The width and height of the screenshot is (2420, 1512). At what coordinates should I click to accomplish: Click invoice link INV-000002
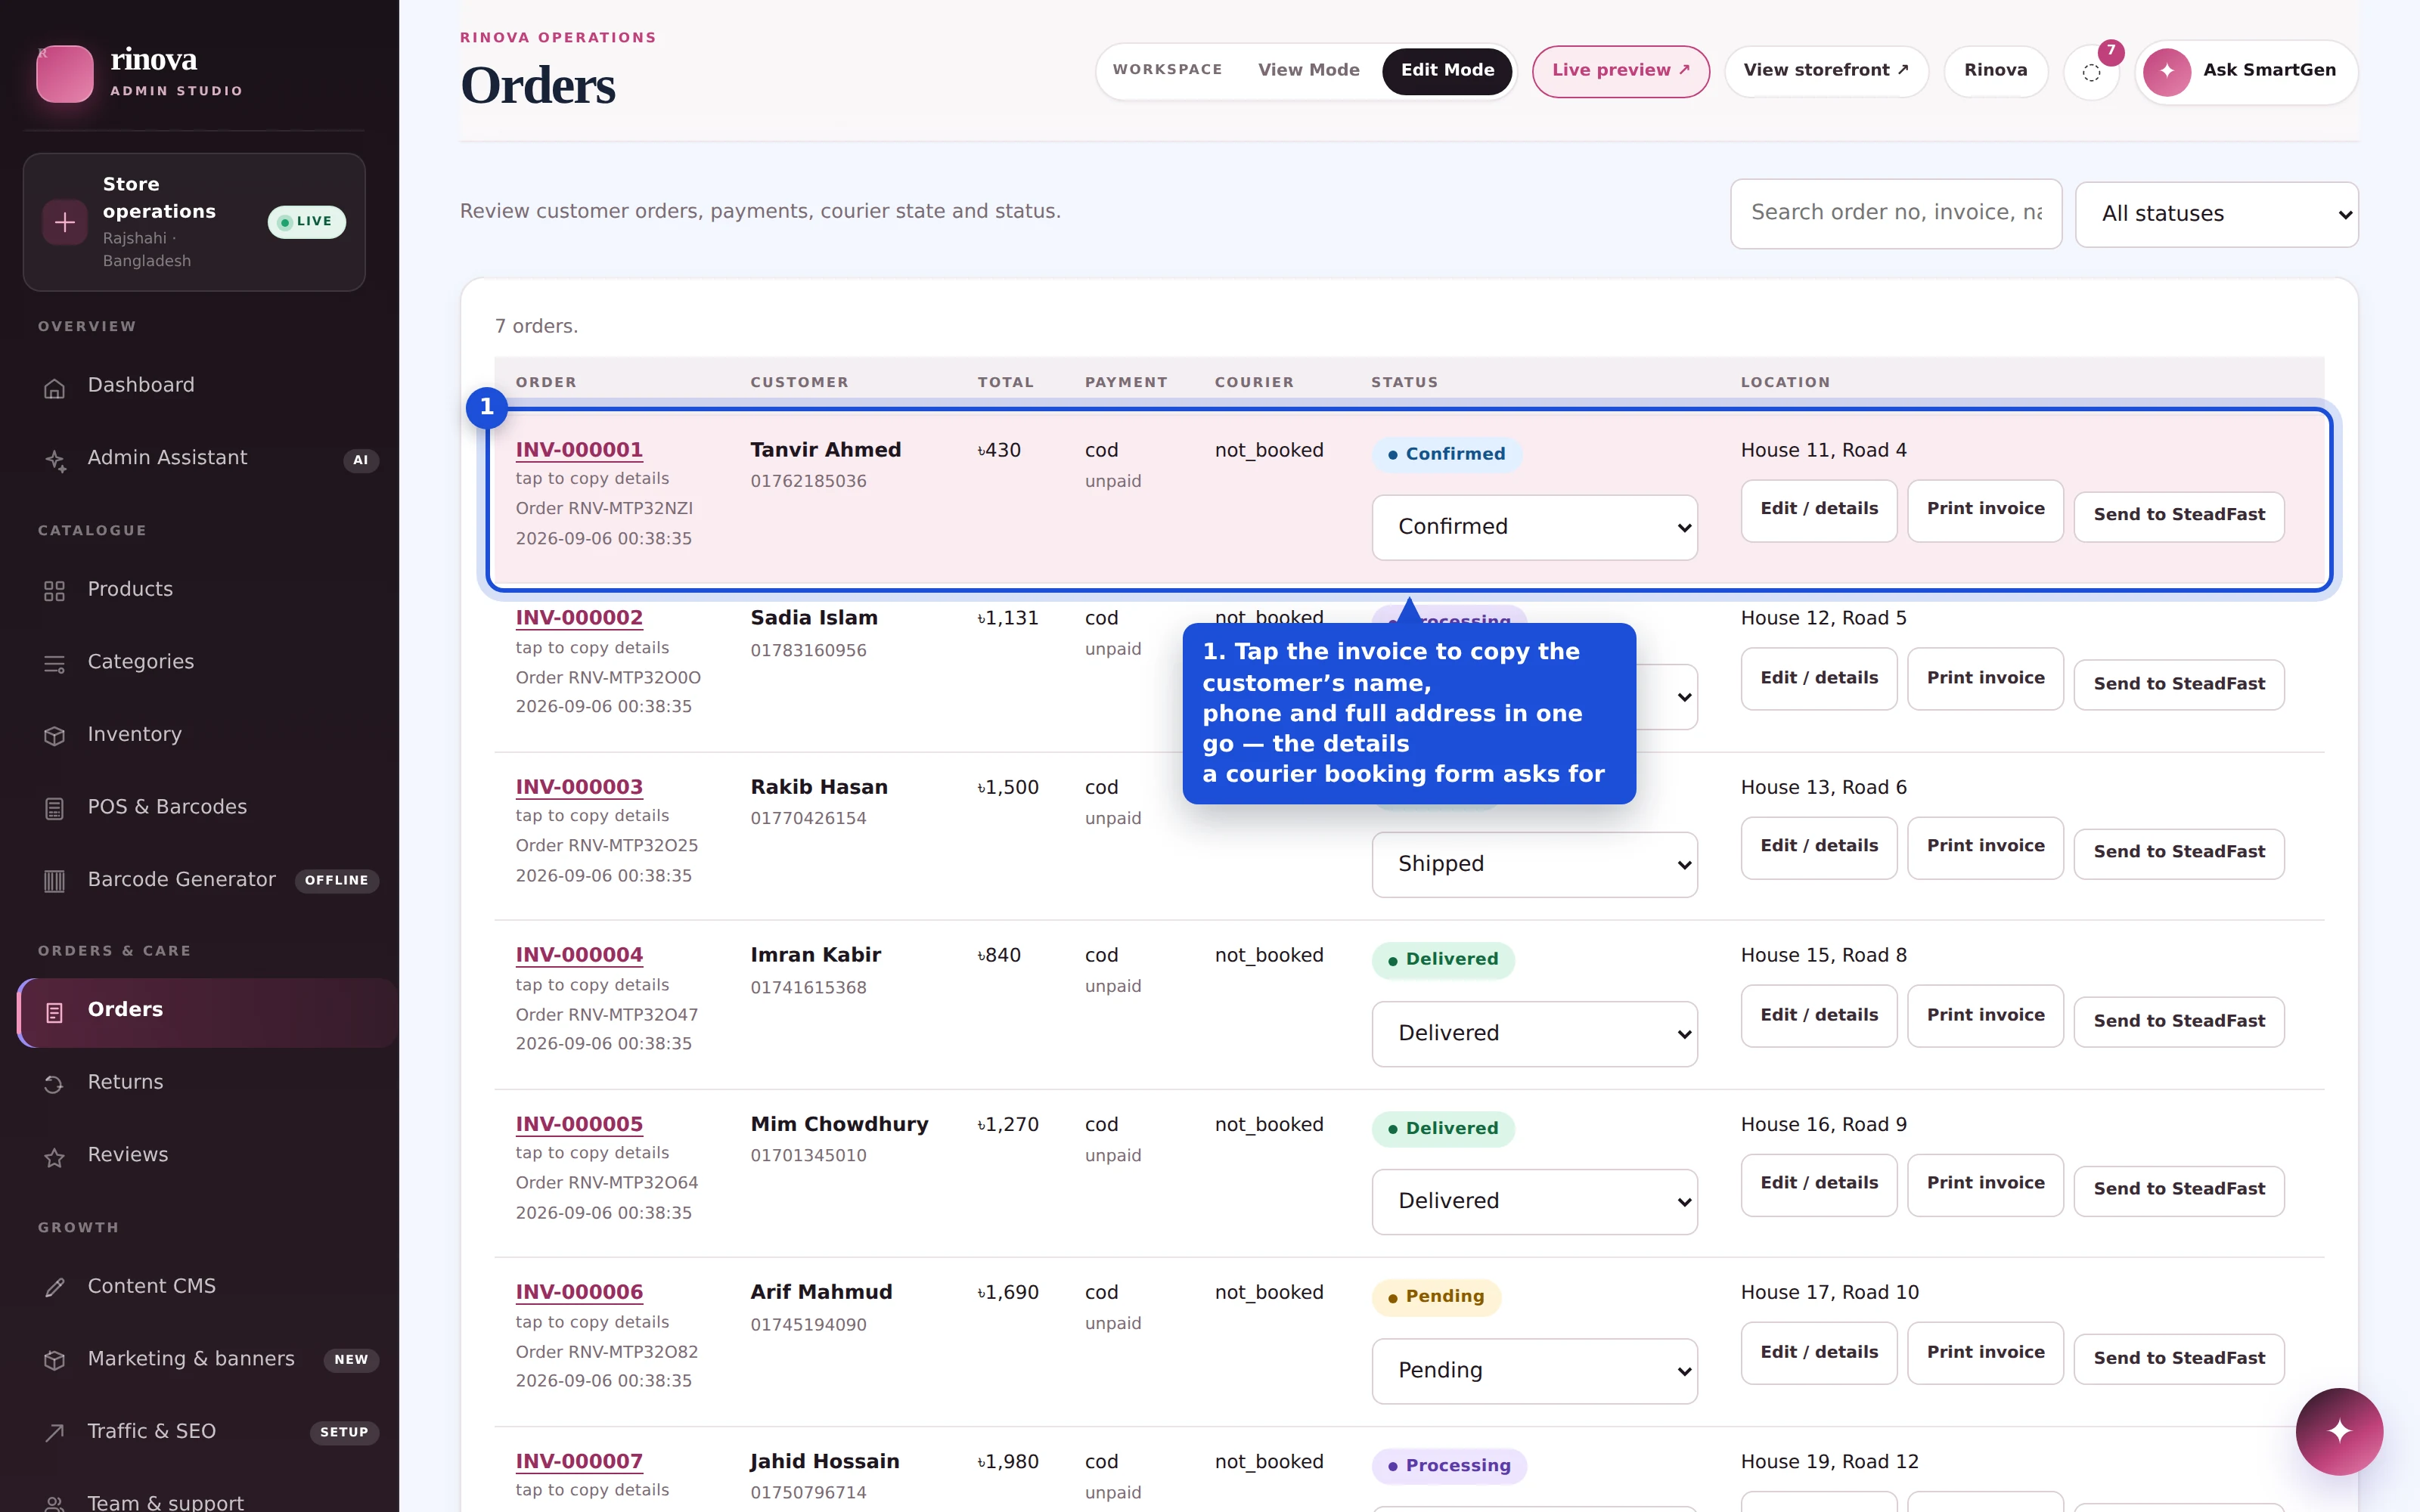coord(579,618)
